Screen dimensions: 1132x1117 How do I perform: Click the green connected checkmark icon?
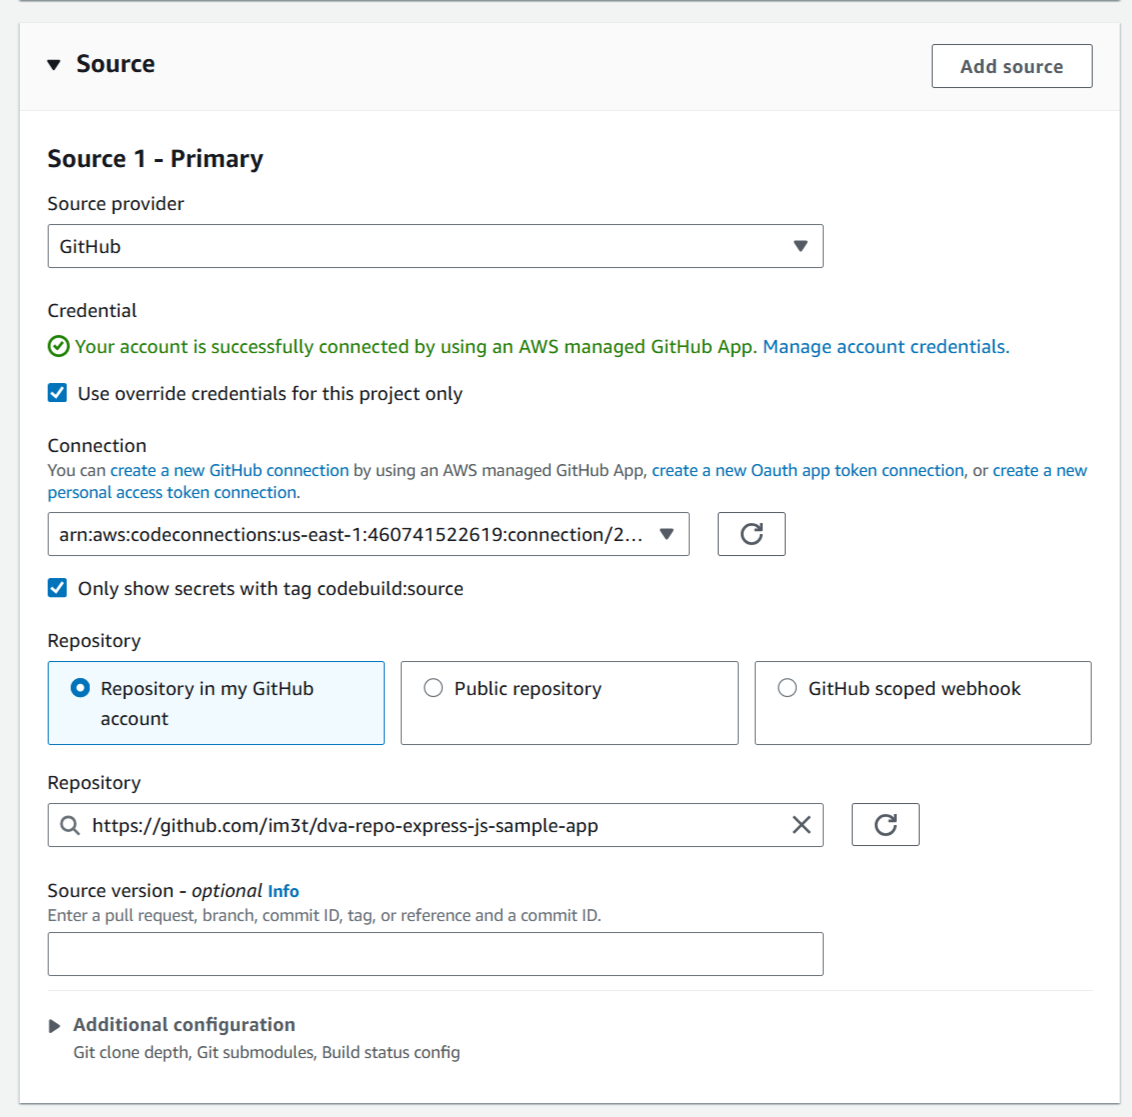click(x=59, y=347)
